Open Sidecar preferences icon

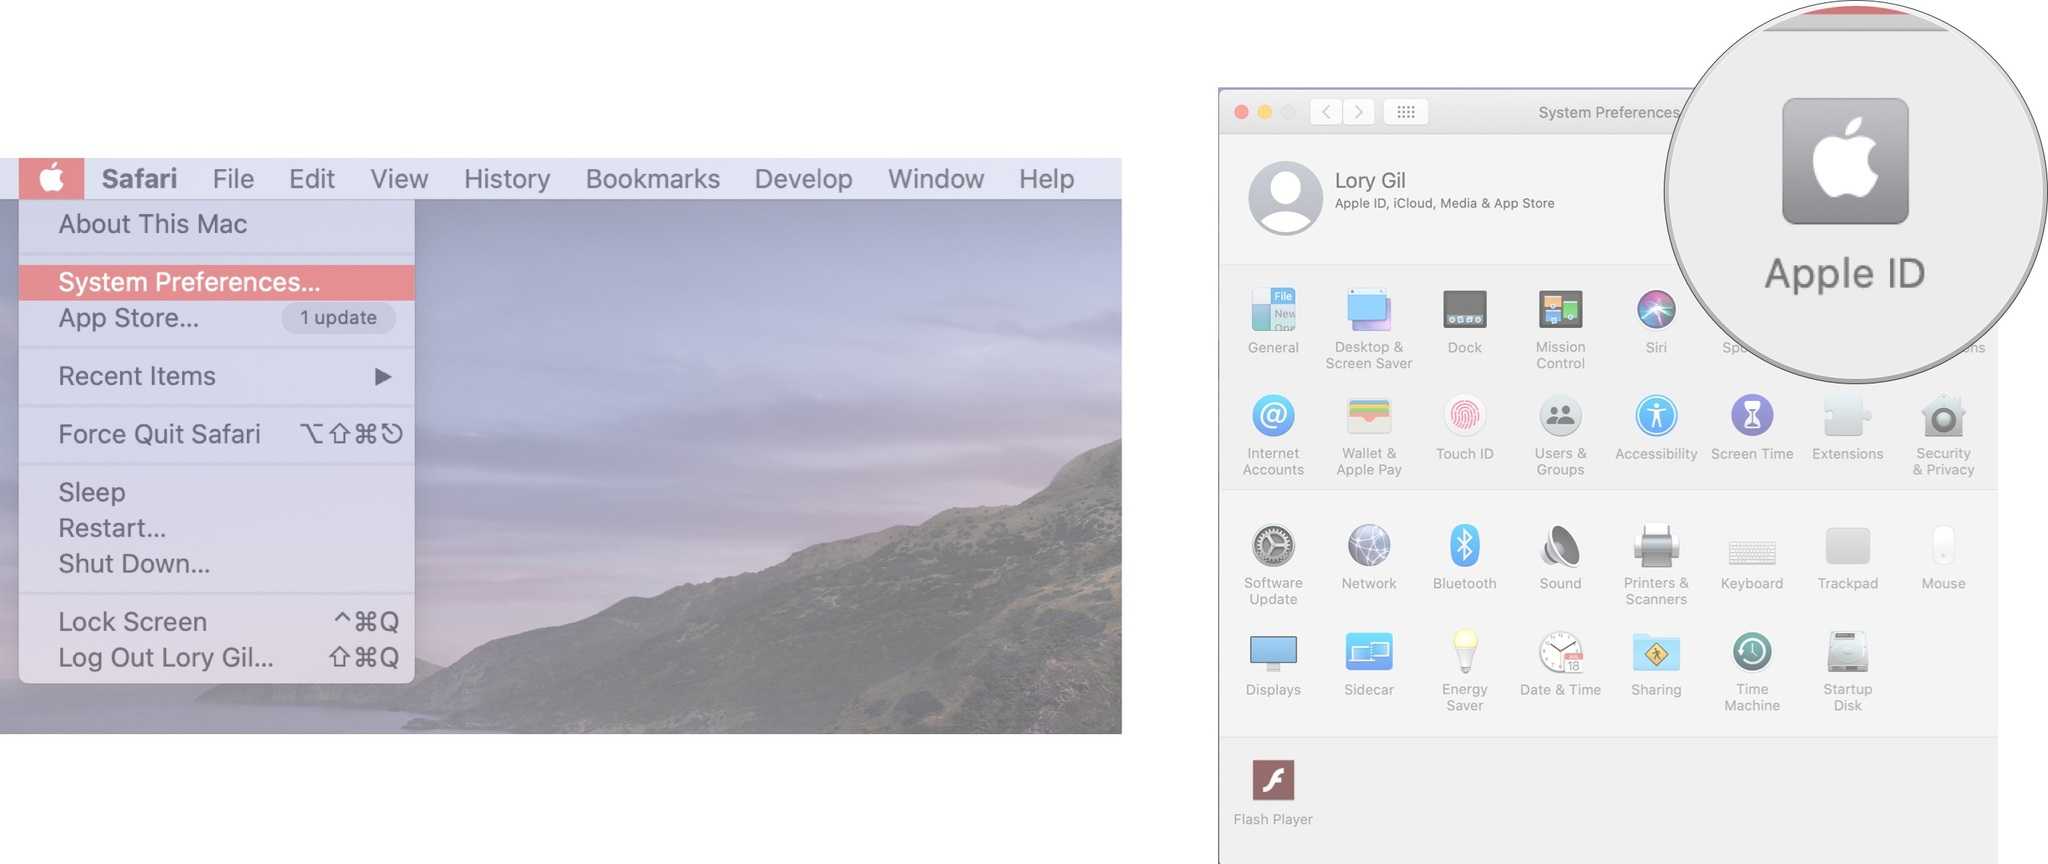point(1368,652)
